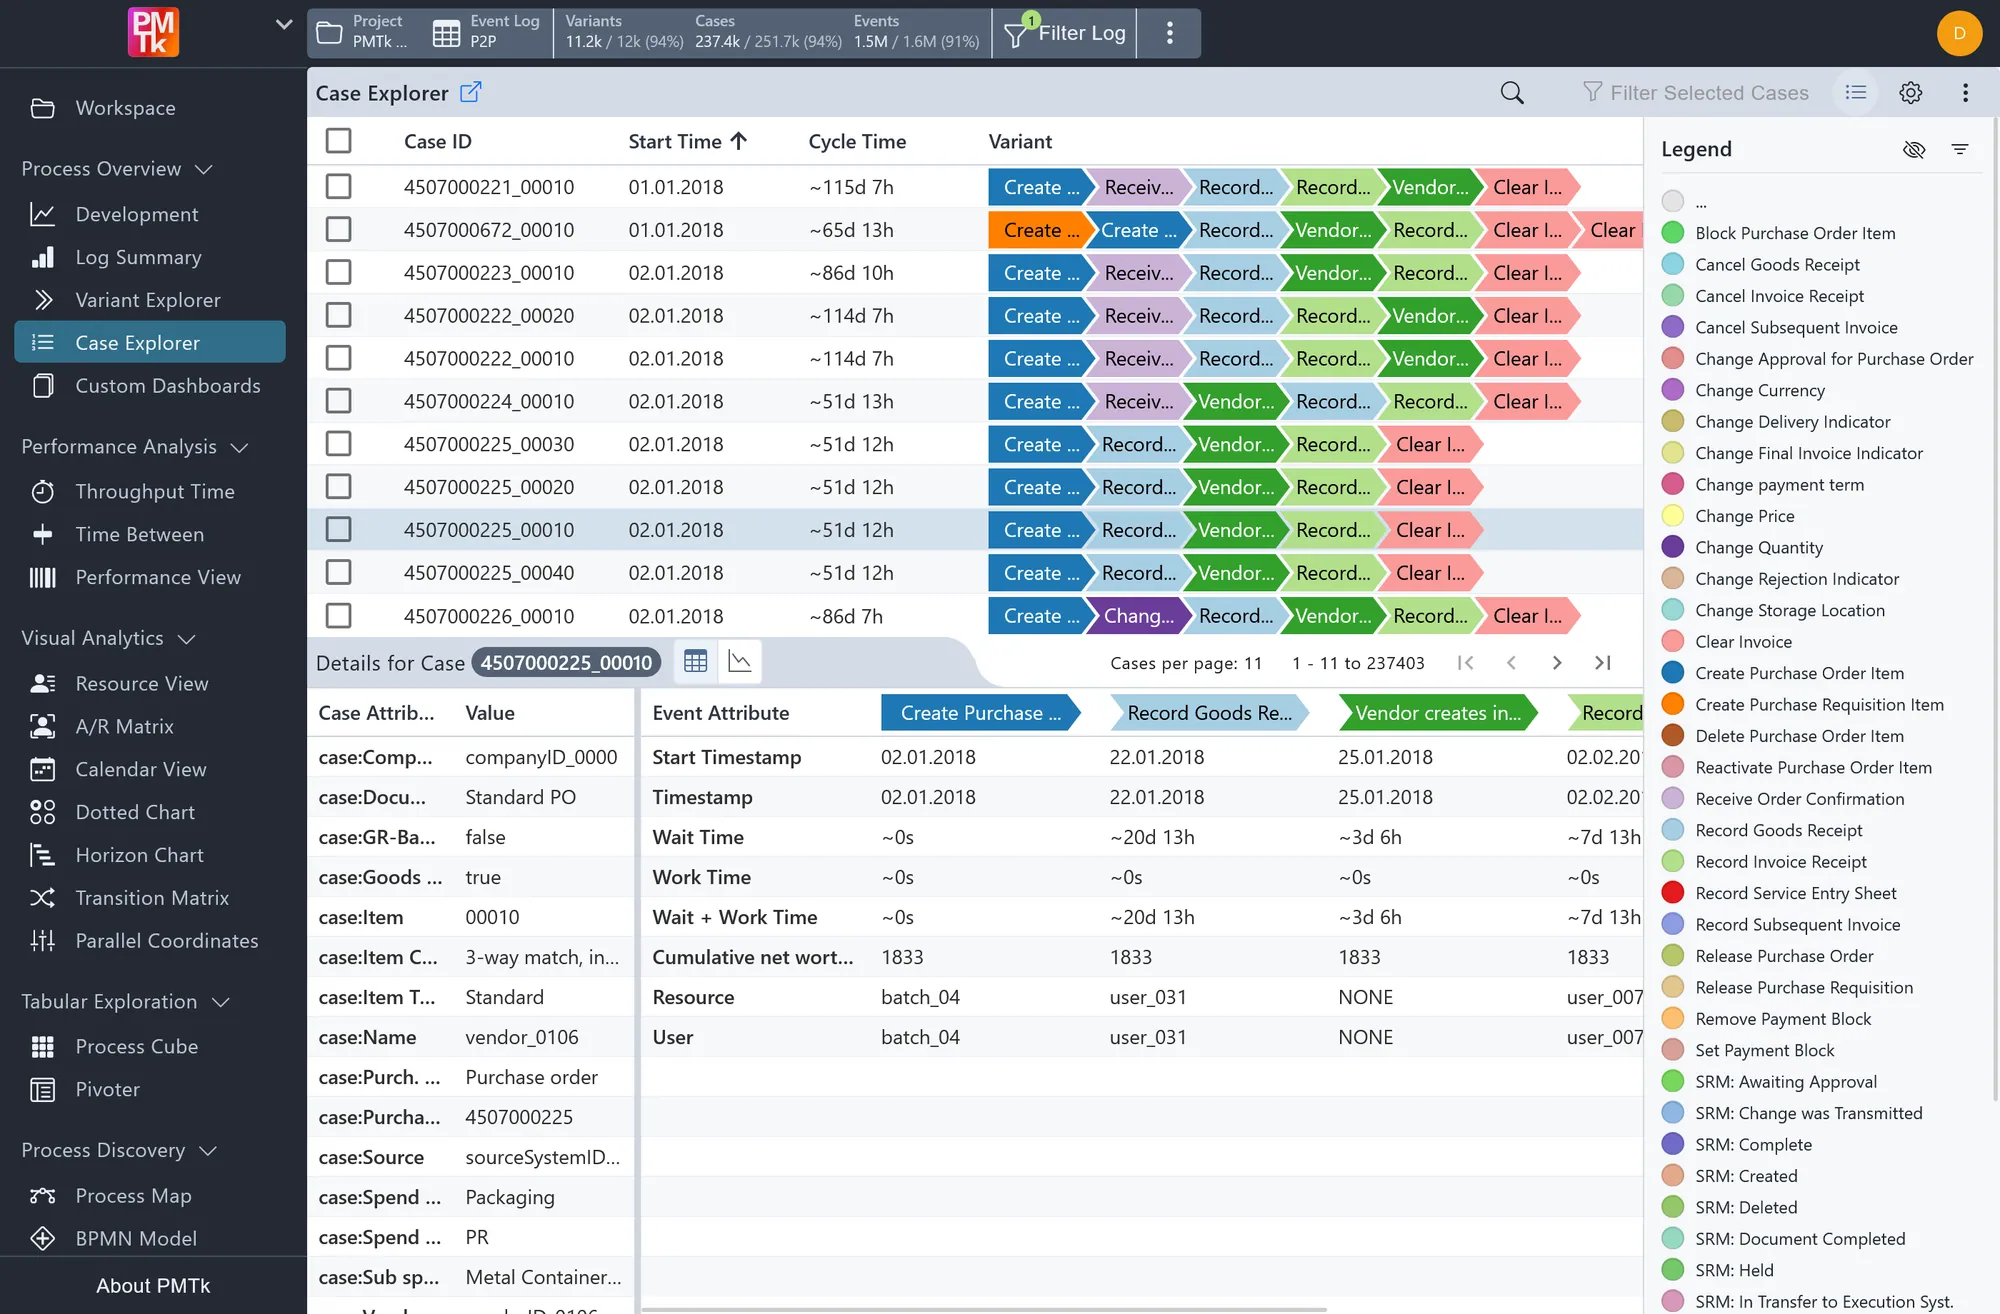
Task: Collapse the Process Overview section
Action: pyautogui.click(x=204, y=169)
